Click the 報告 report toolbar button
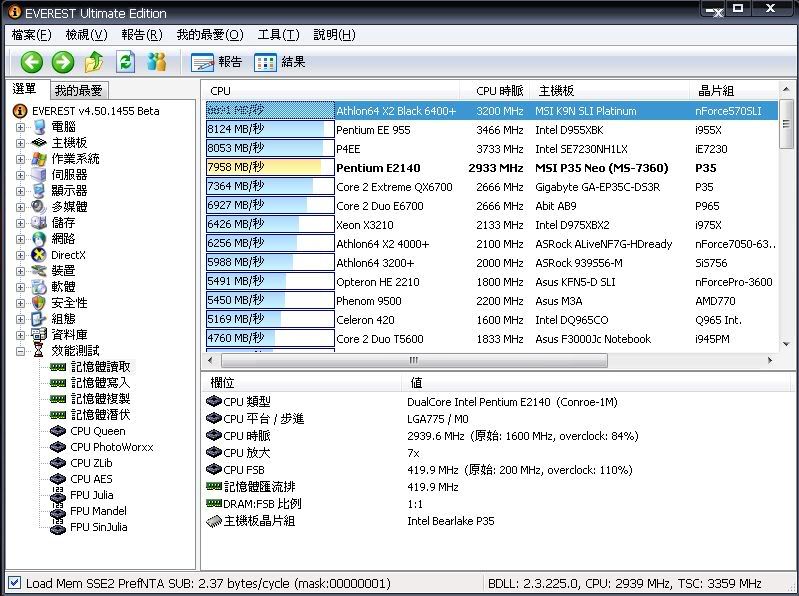The image size is (799, 596). 217,62
